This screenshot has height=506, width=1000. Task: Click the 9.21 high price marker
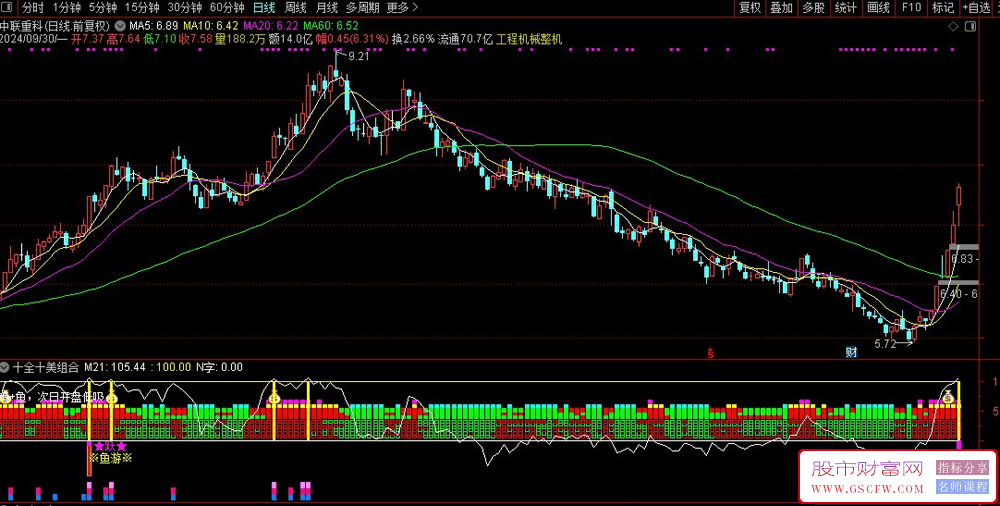click(358, 57)
